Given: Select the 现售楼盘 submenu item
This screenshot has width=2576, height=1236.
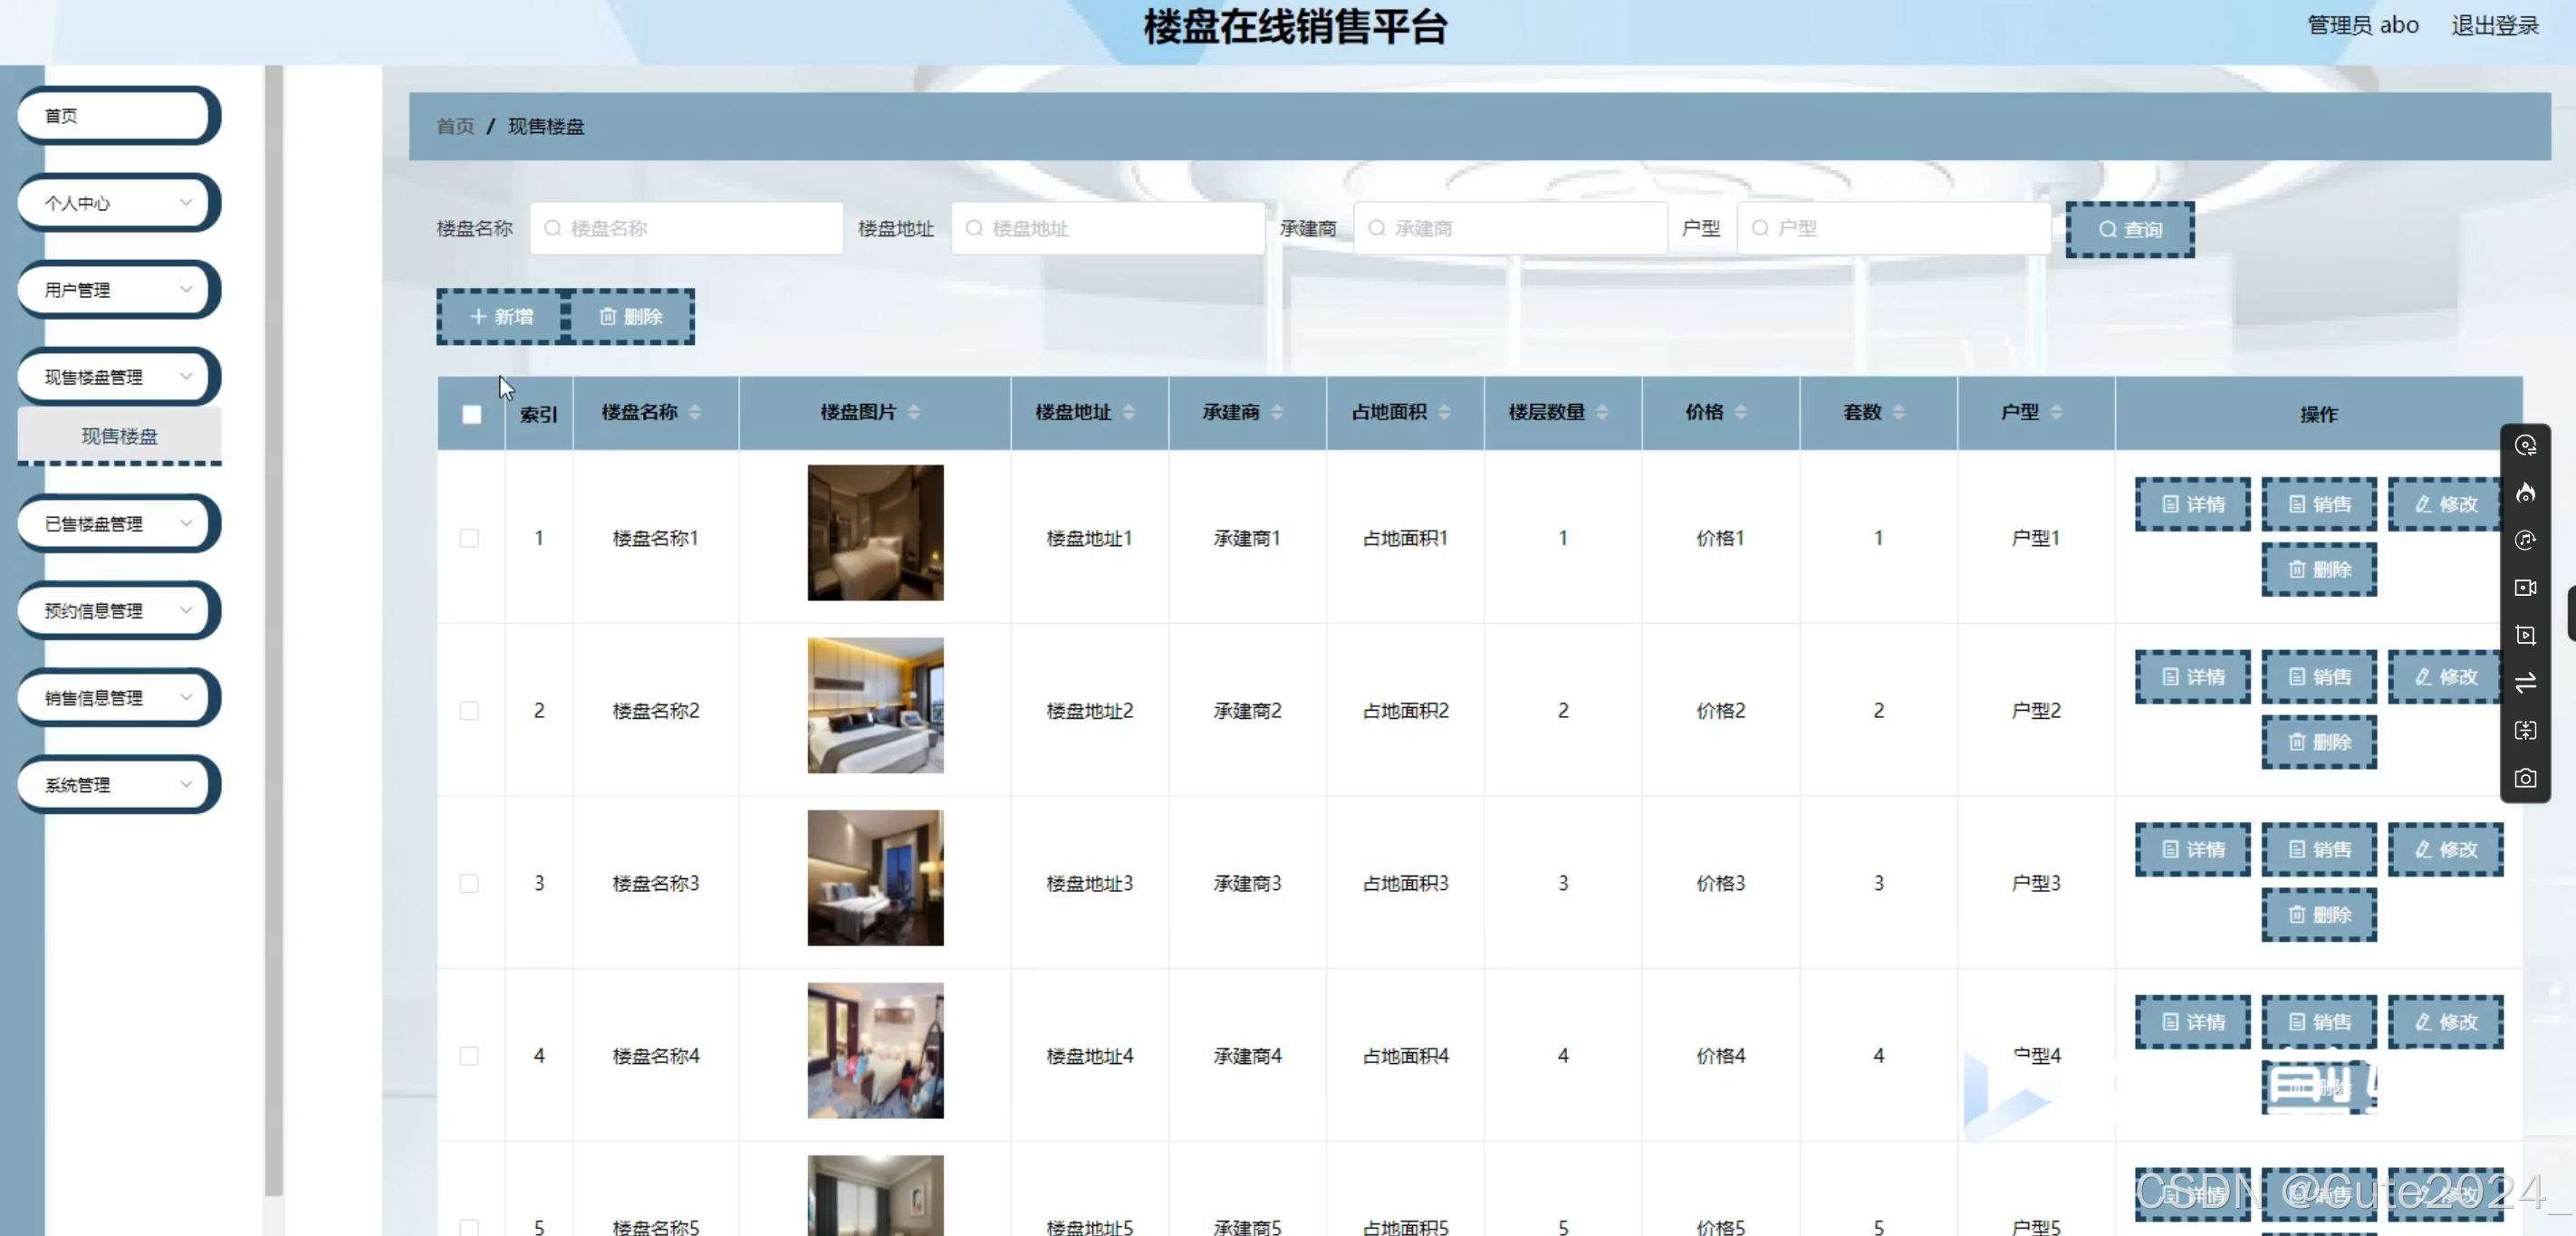Looking at the screenshot, I should [119, 436].
